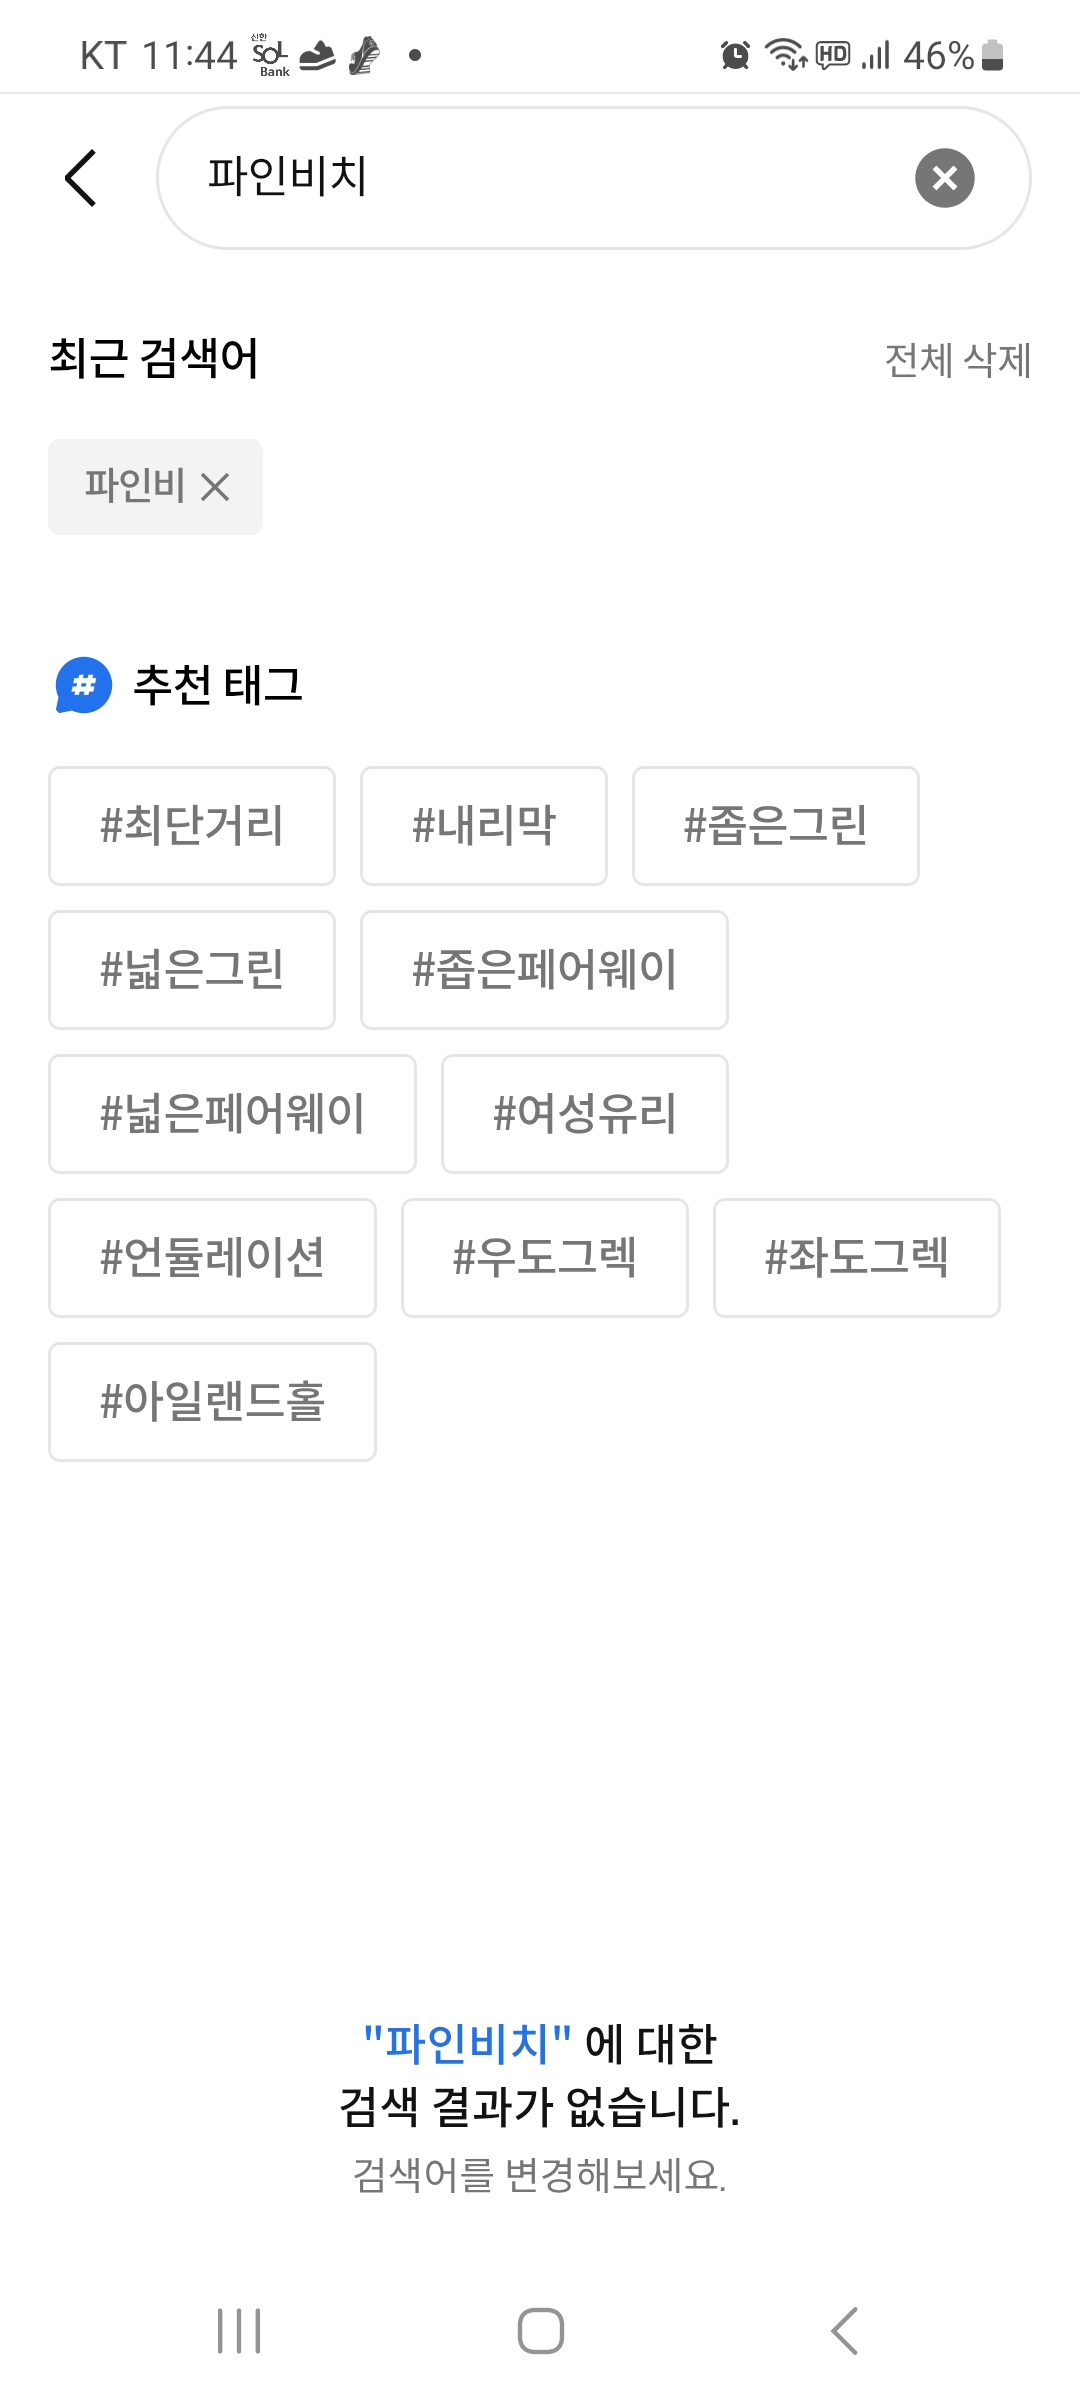The height and width of the screenshot is (2400, 1080).
Task: Tap the back arrow beside search field
Action: pos(81,178)
